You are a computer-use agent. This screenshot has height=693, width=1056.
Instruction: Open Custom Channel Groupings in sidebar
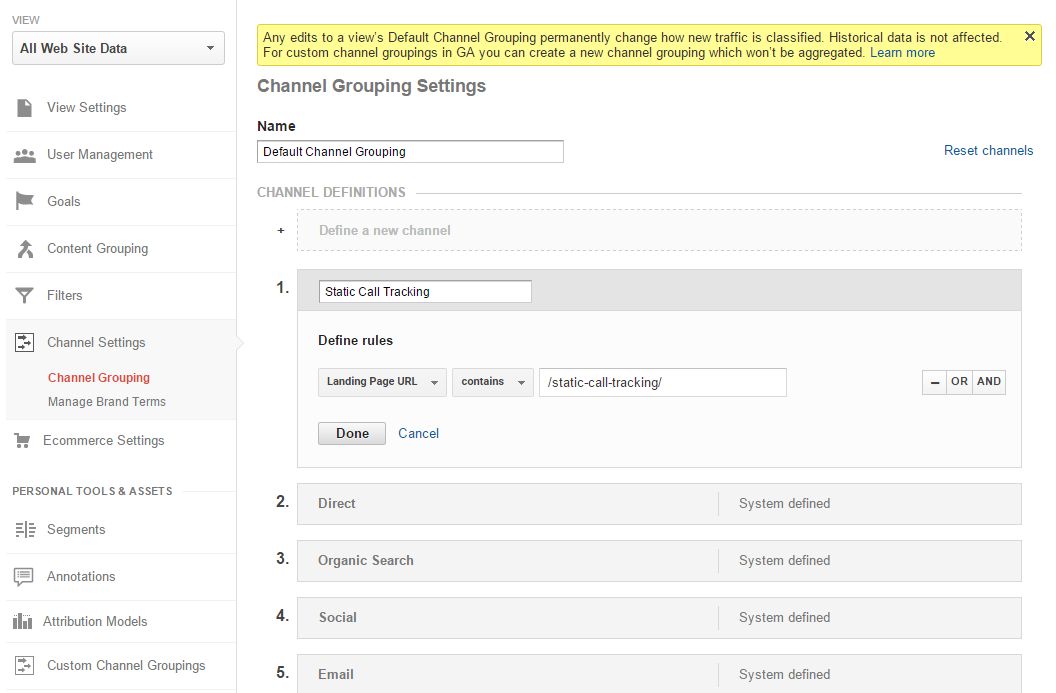126,666
